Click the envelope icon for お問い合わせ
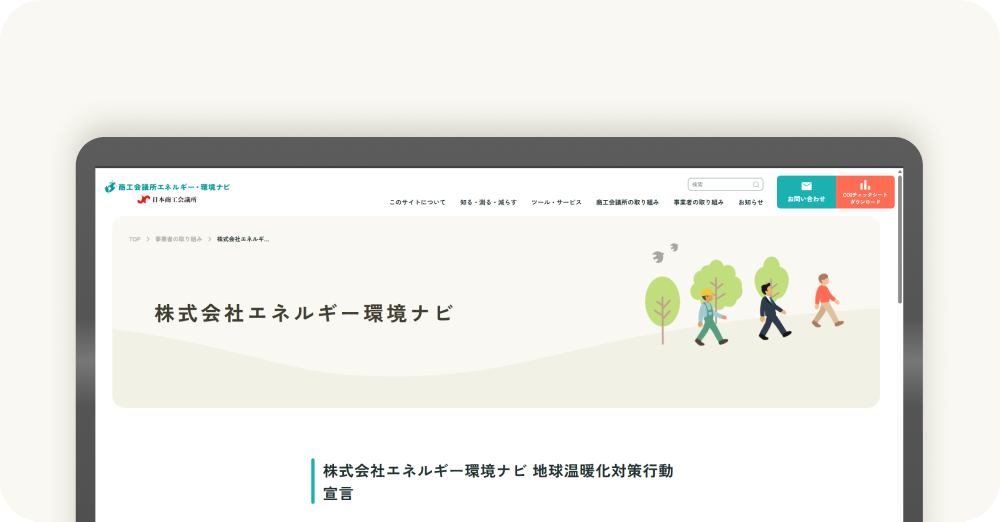1000x522 pixels. pos(806,186)
